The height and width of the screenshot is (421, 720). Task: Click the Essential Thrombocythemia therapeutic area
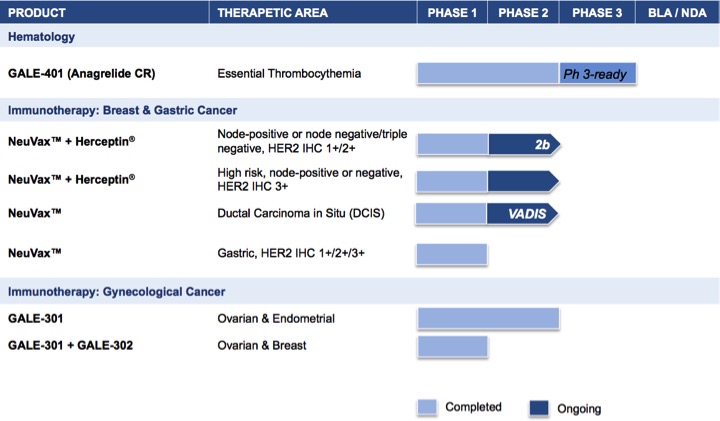(288, 73)
